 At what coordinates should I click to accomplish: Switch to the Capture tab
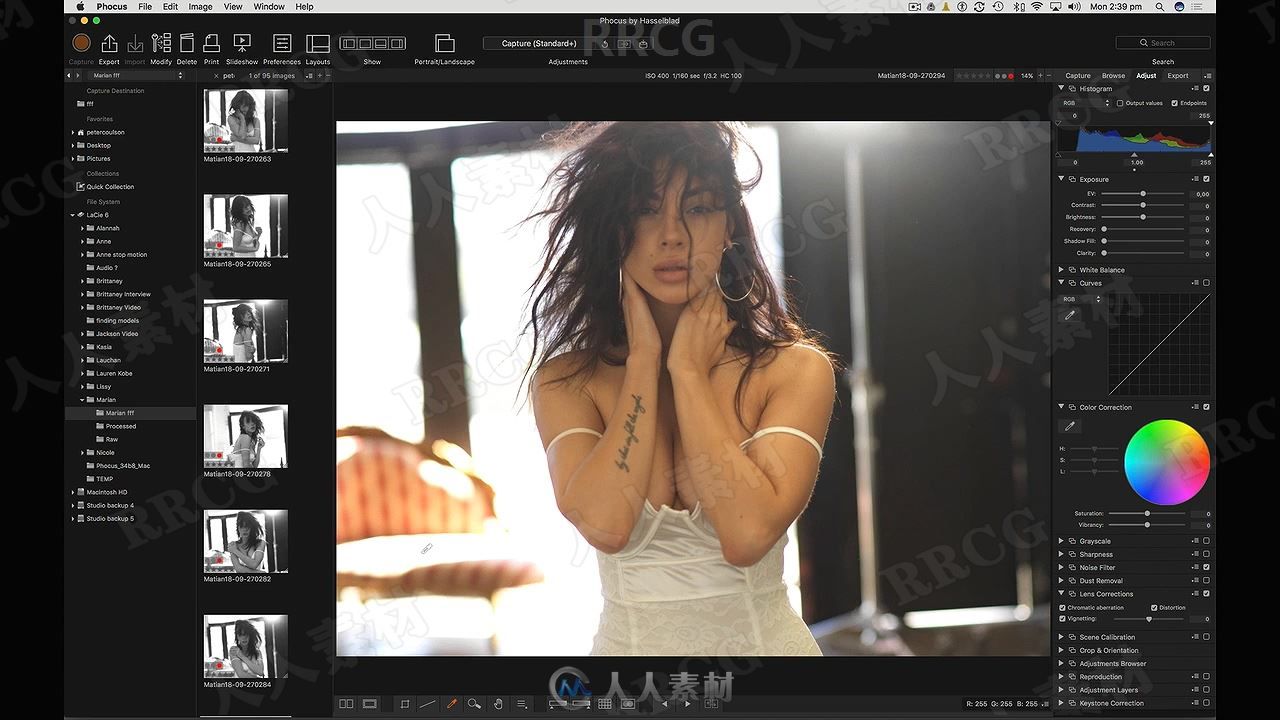coord(1078,76)
